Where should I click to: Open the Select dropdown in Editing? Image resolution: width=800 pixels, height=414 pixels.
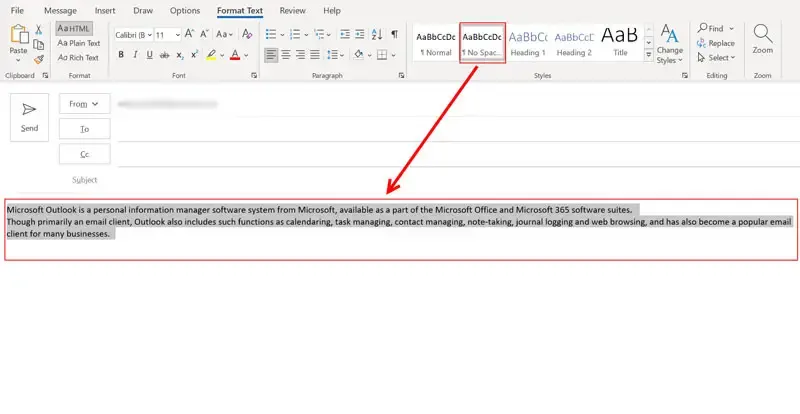(716, 58)
